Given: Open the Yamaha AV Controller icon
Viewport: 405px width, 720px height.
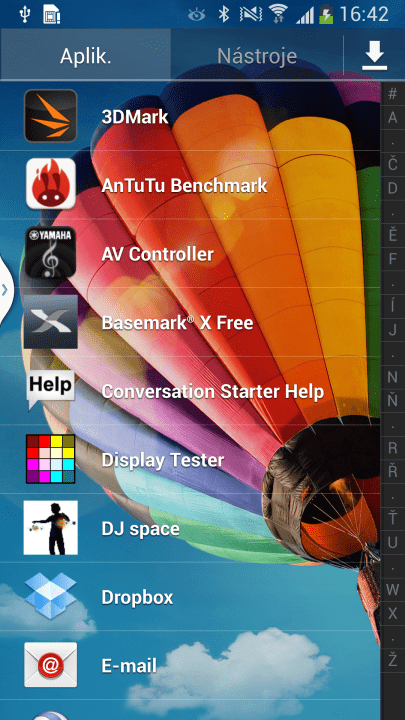Looking at the screenshot, I should 51,253.
